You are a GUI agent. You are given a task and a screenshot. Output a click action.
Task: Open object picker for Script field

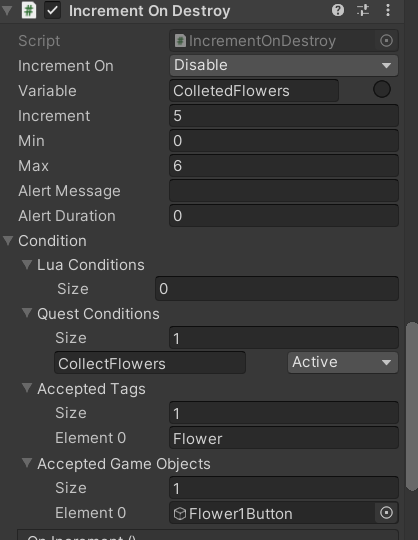coord(386,41)
